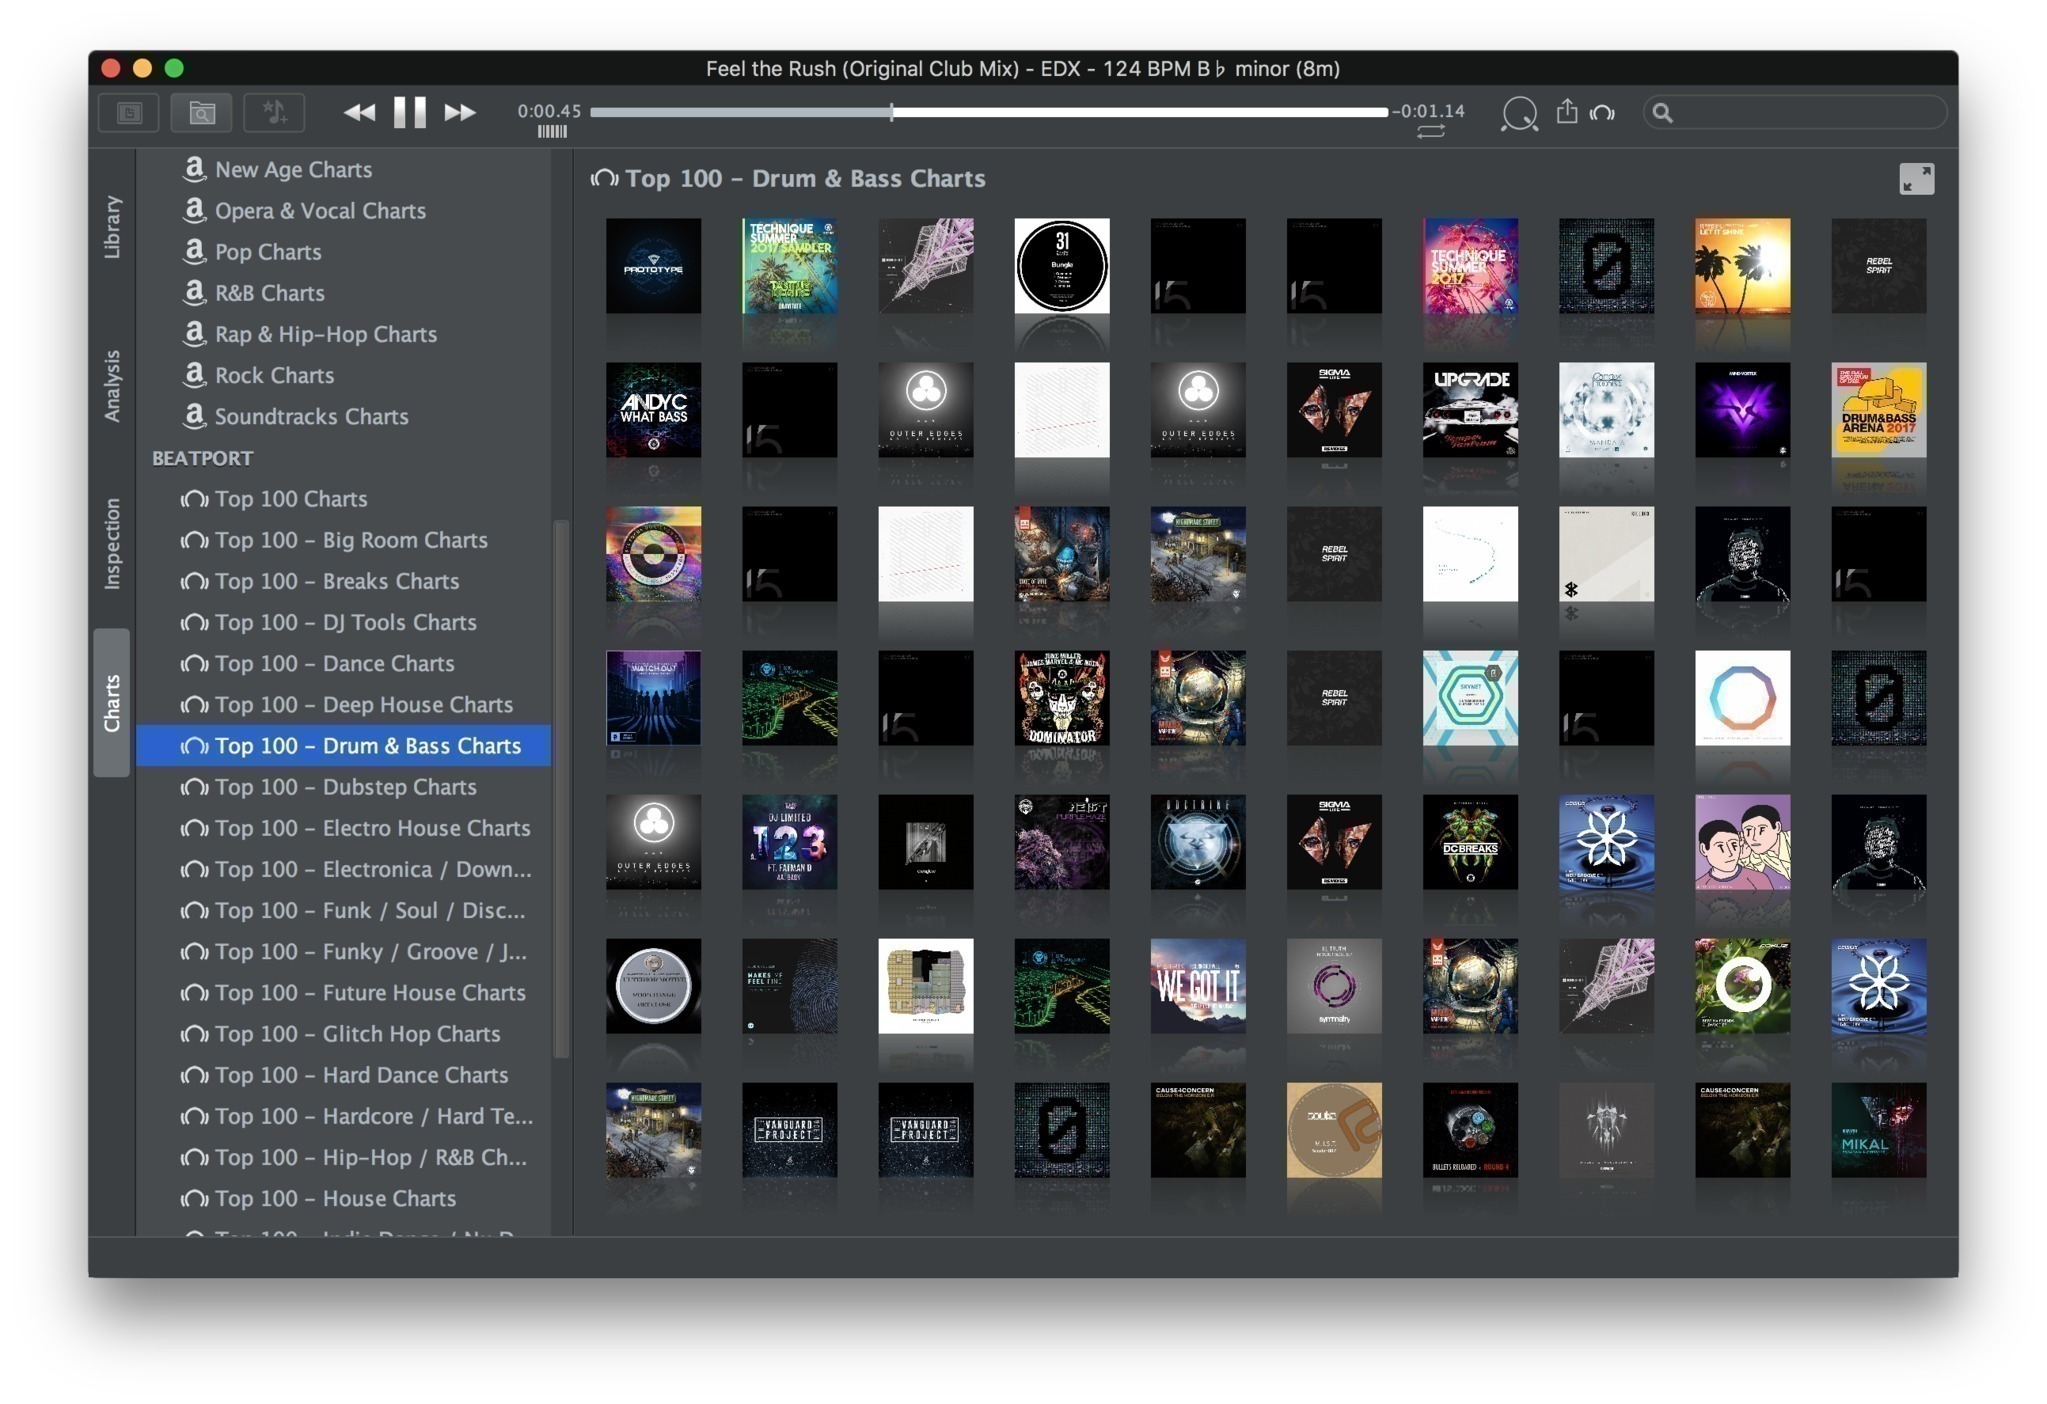Open the Analysis side tab
Image resolution: width=2047 pixels, height=1404 pixels.
(x=112, y=385)
